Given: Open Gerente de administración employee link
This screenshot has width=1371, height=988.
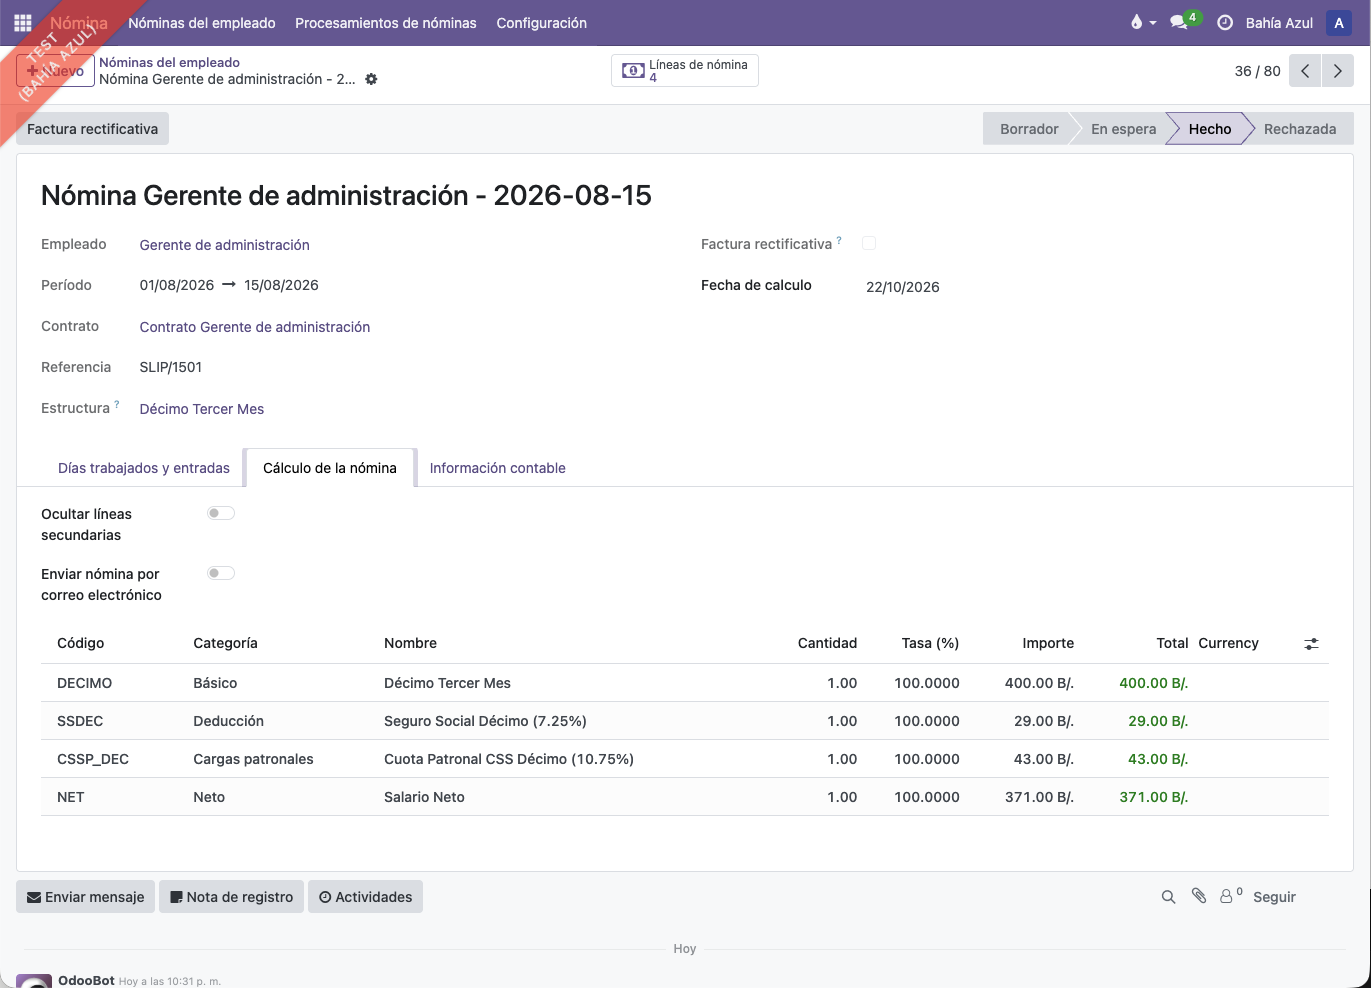Looking at the screenshot, I should (225, 245).
